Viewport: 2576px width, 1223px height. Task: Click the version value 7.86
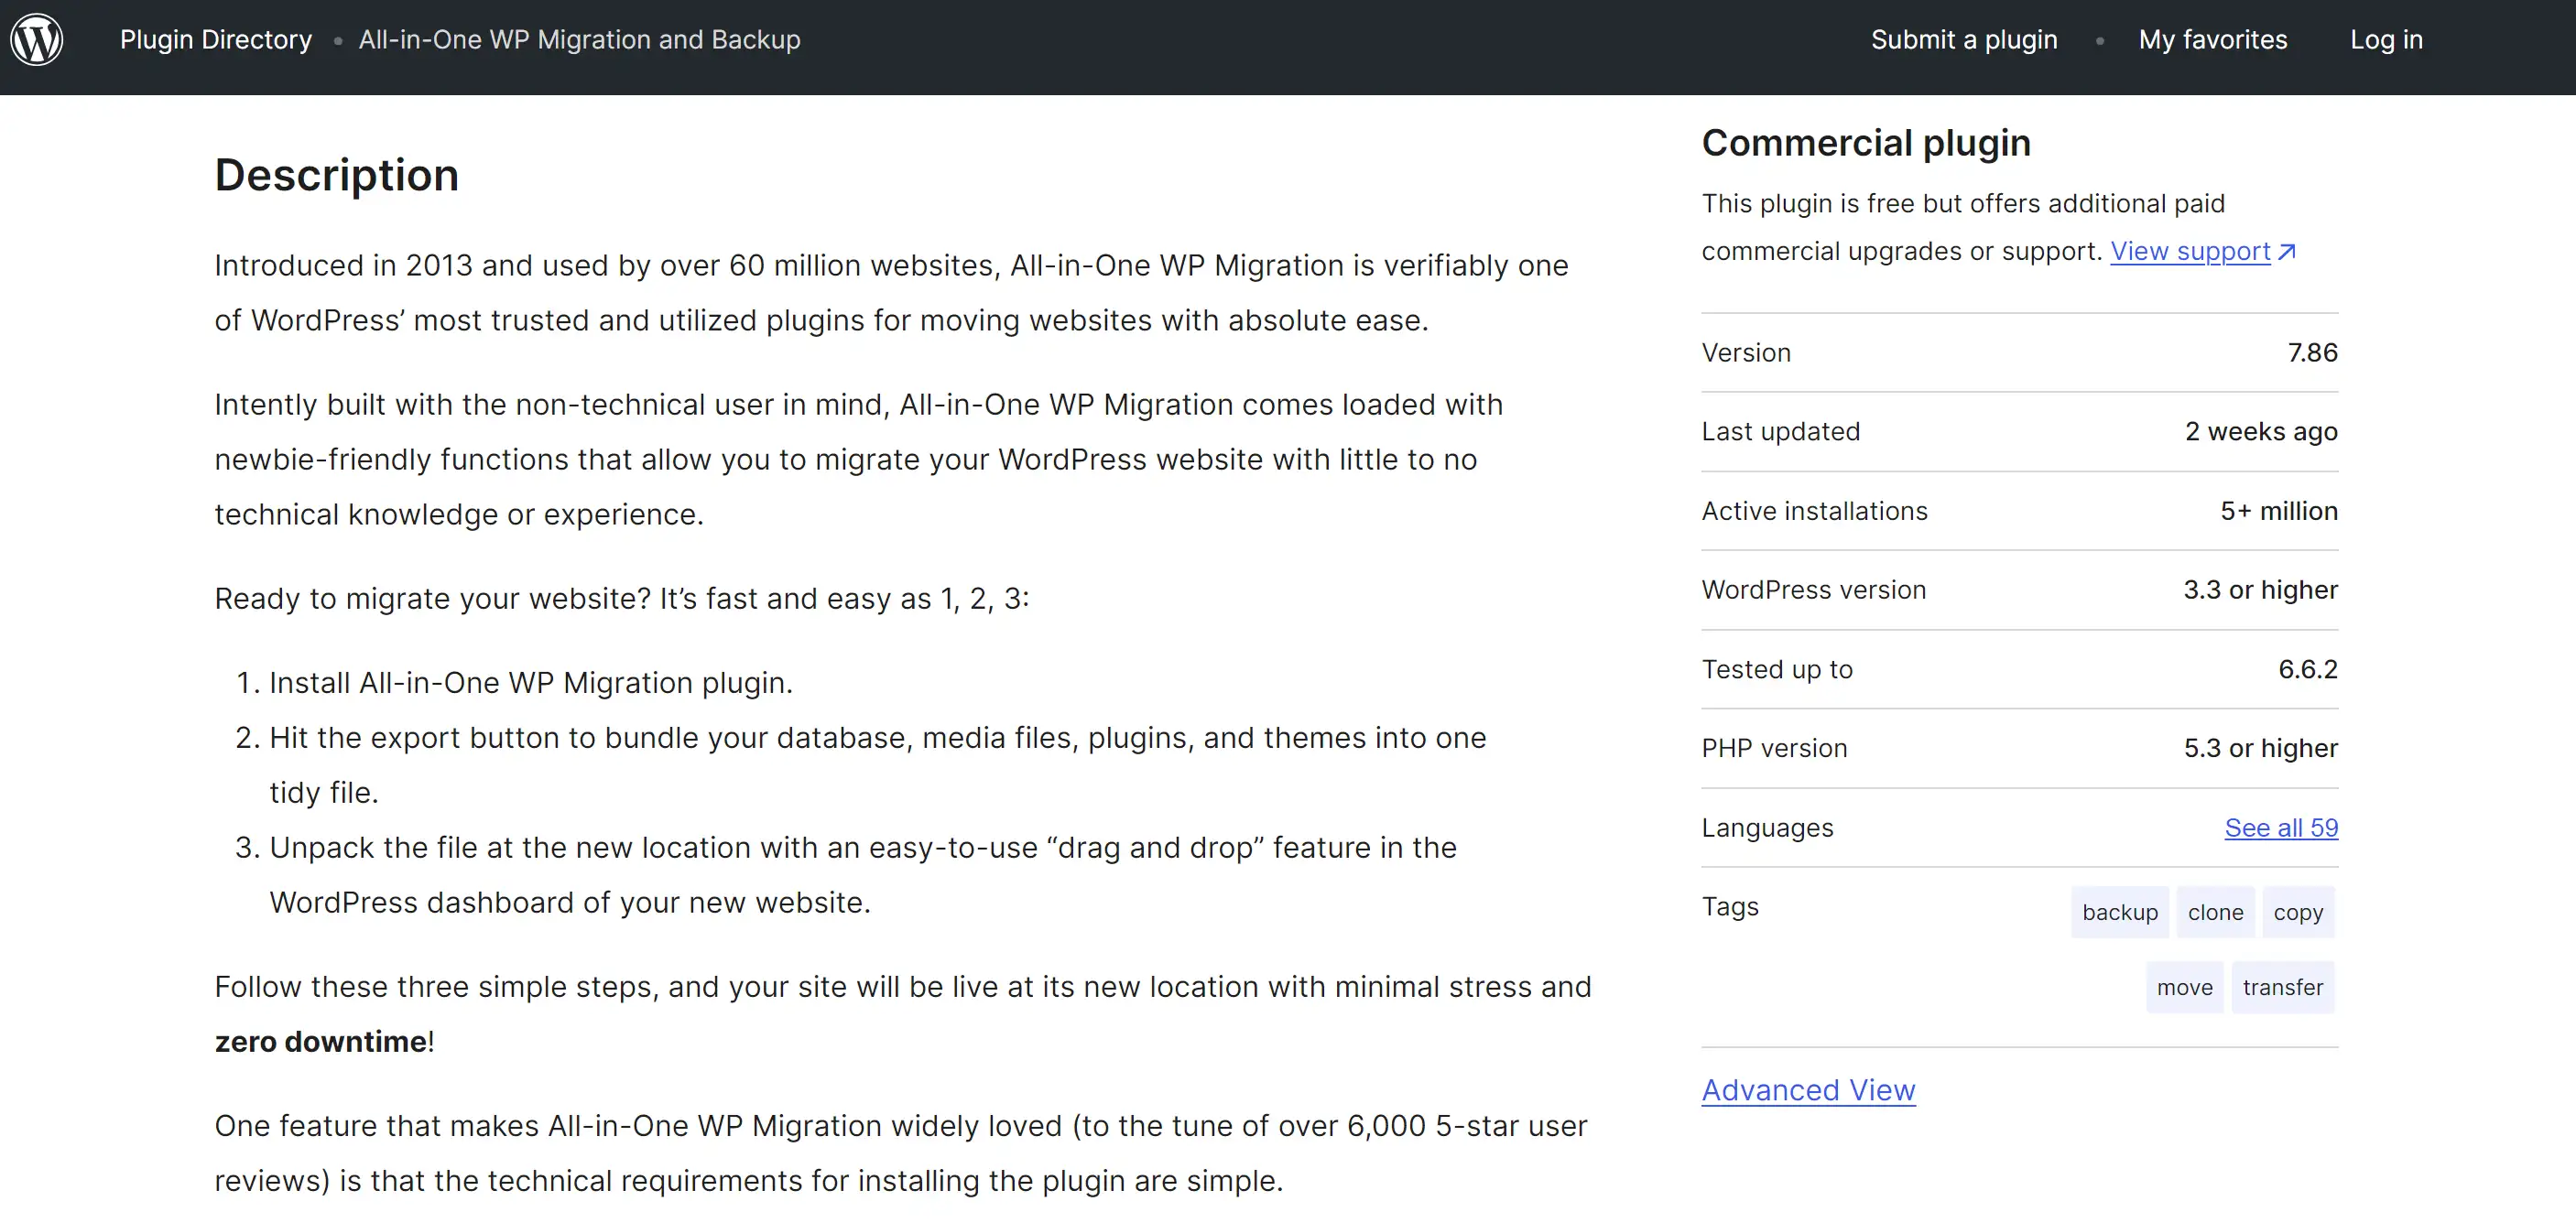[x=2312, y=353]
